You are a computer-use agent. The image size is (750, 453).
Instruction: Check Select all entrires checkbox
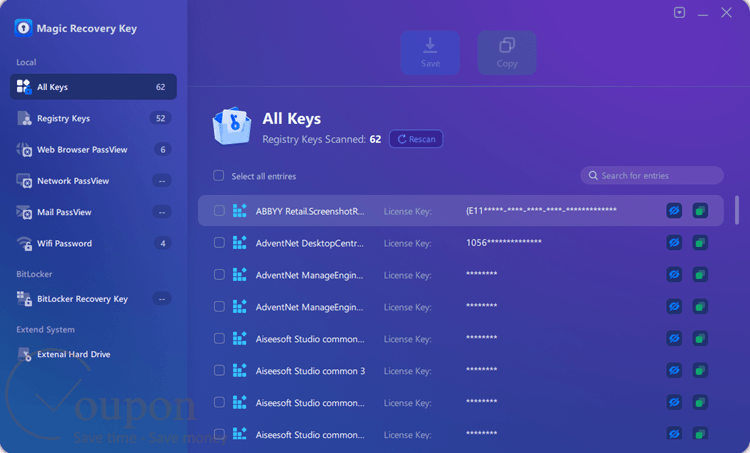tap(219, 176)
